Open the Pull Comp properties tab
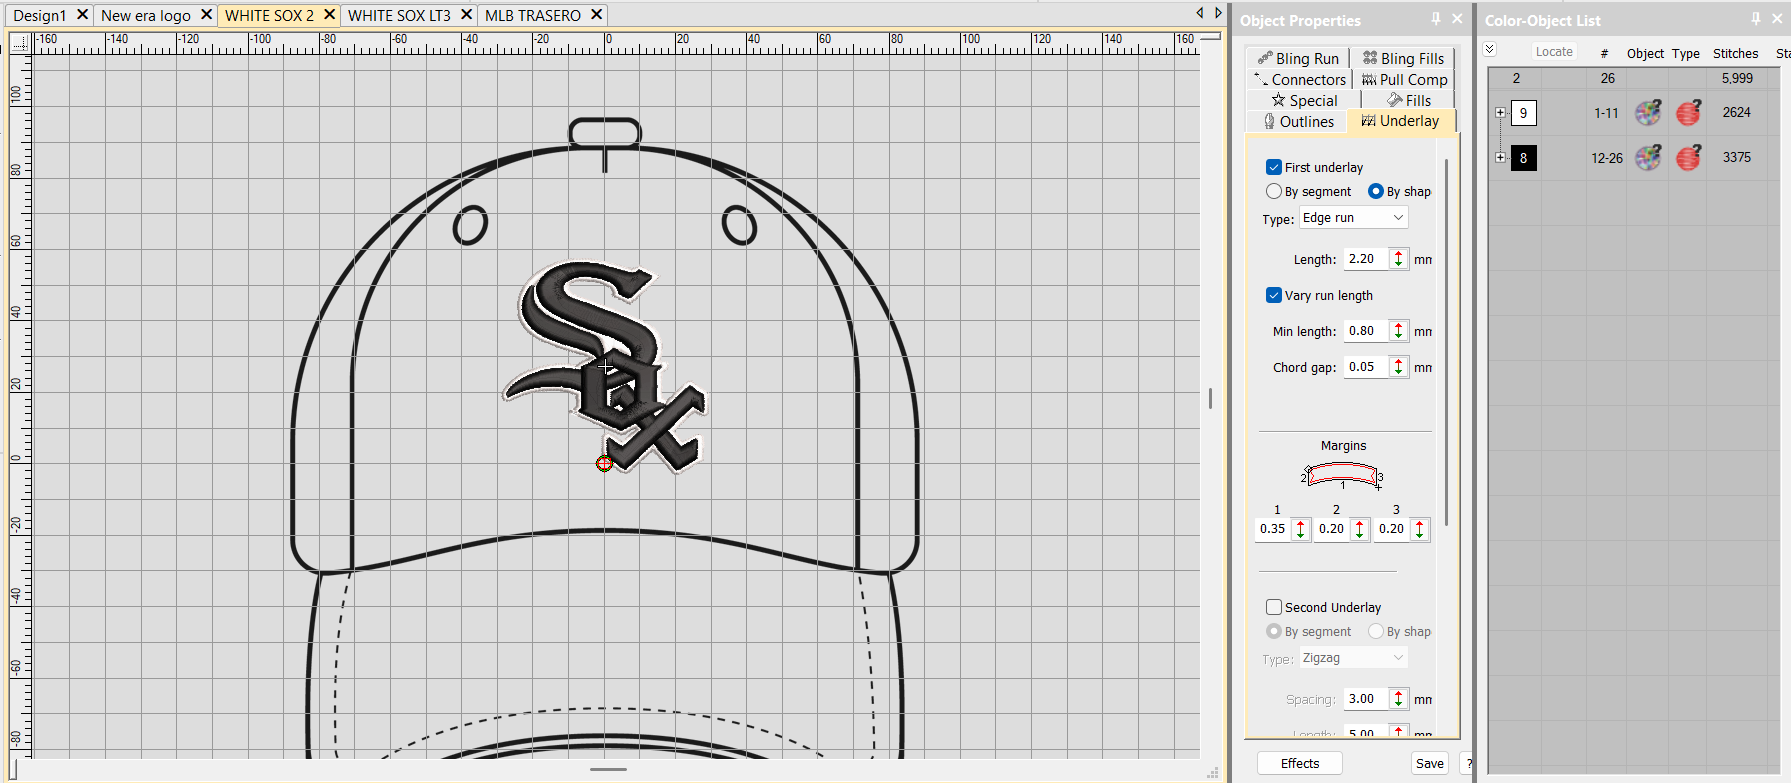Screen dimensions: 1791x783 pos(1405,79)
